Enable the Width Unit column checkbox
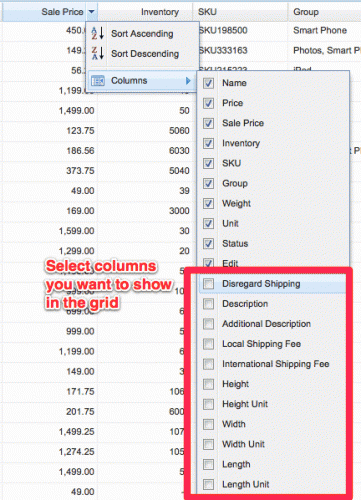This screenshot has width=361, height=500. pyautogui.click(x=209, y=444)
